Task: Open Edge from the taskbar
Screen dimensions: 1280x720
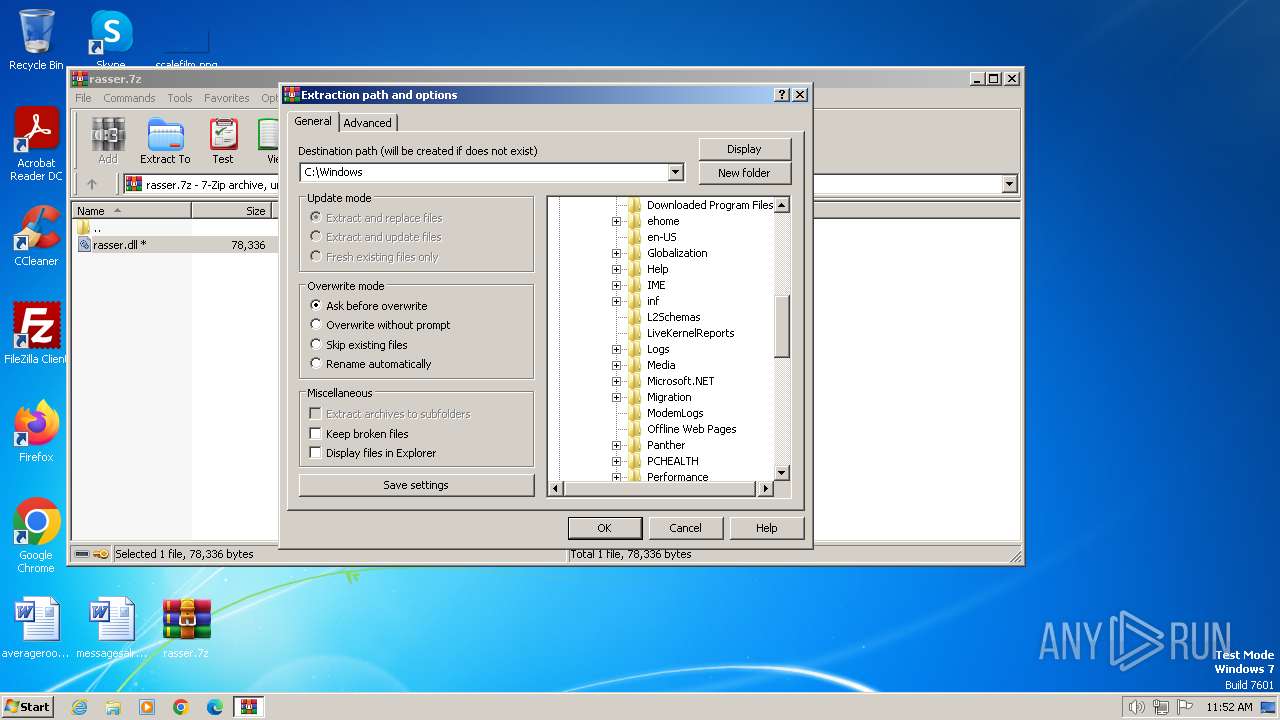Action: coord(215,707)
